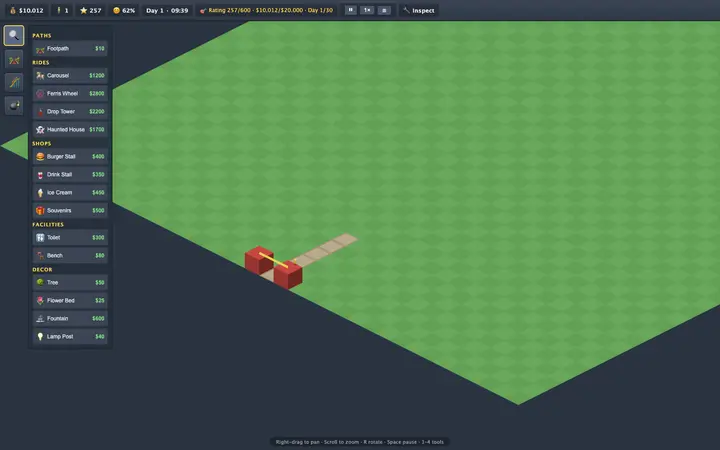Pick the Carousel ride
Image resolution: width=720 pixels, height=450 pixels.
(x=70, y=75)
